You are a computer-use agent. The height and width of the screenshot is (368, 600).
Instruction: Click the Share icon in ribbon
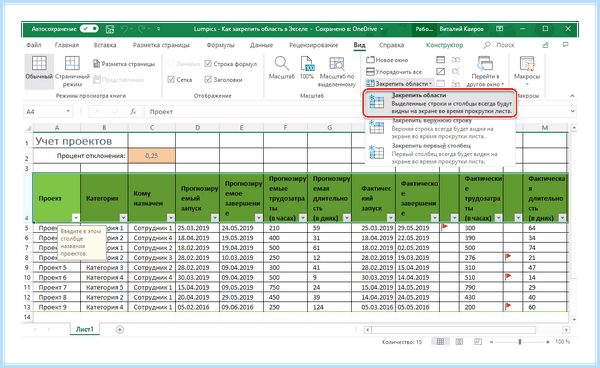pos(546,45)
